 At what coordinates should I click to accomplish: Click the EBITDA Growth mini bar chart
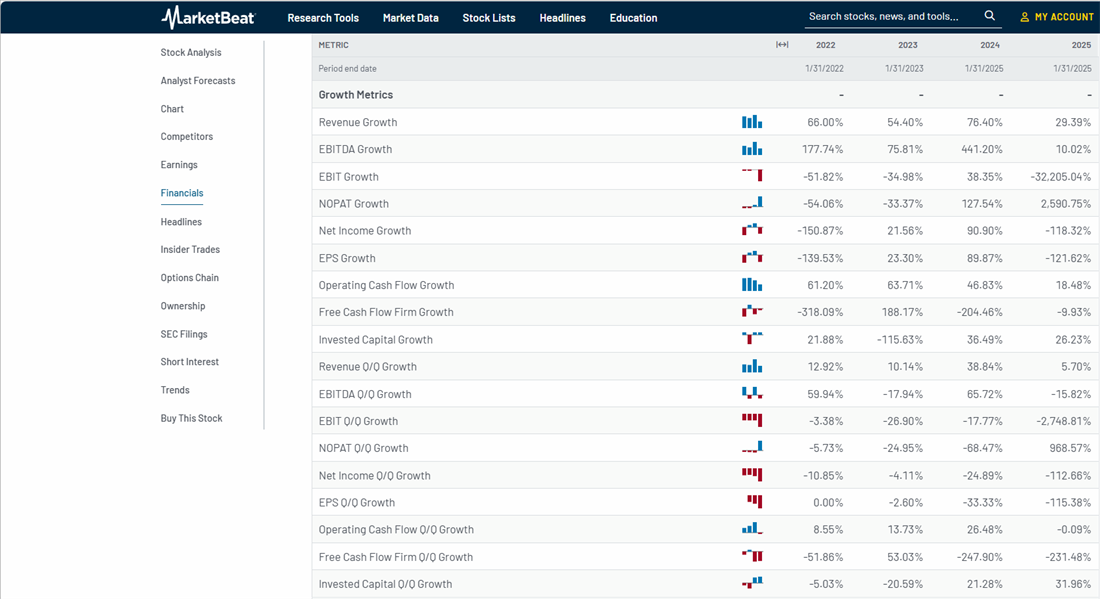pyautogui.click(x=751, y=148)
